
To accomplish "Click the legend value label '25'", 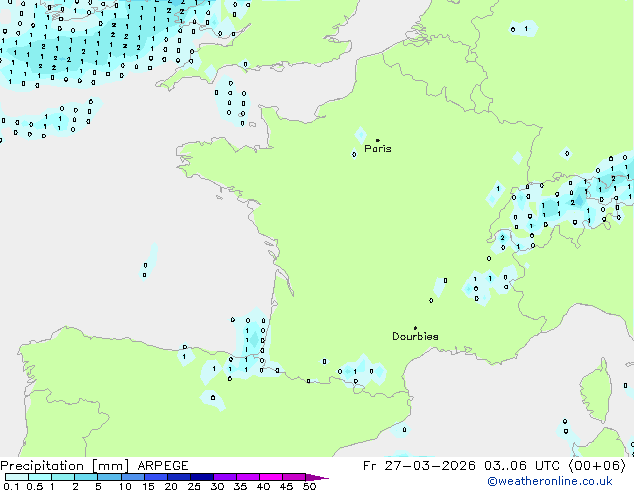I will (x=194, y=486).
